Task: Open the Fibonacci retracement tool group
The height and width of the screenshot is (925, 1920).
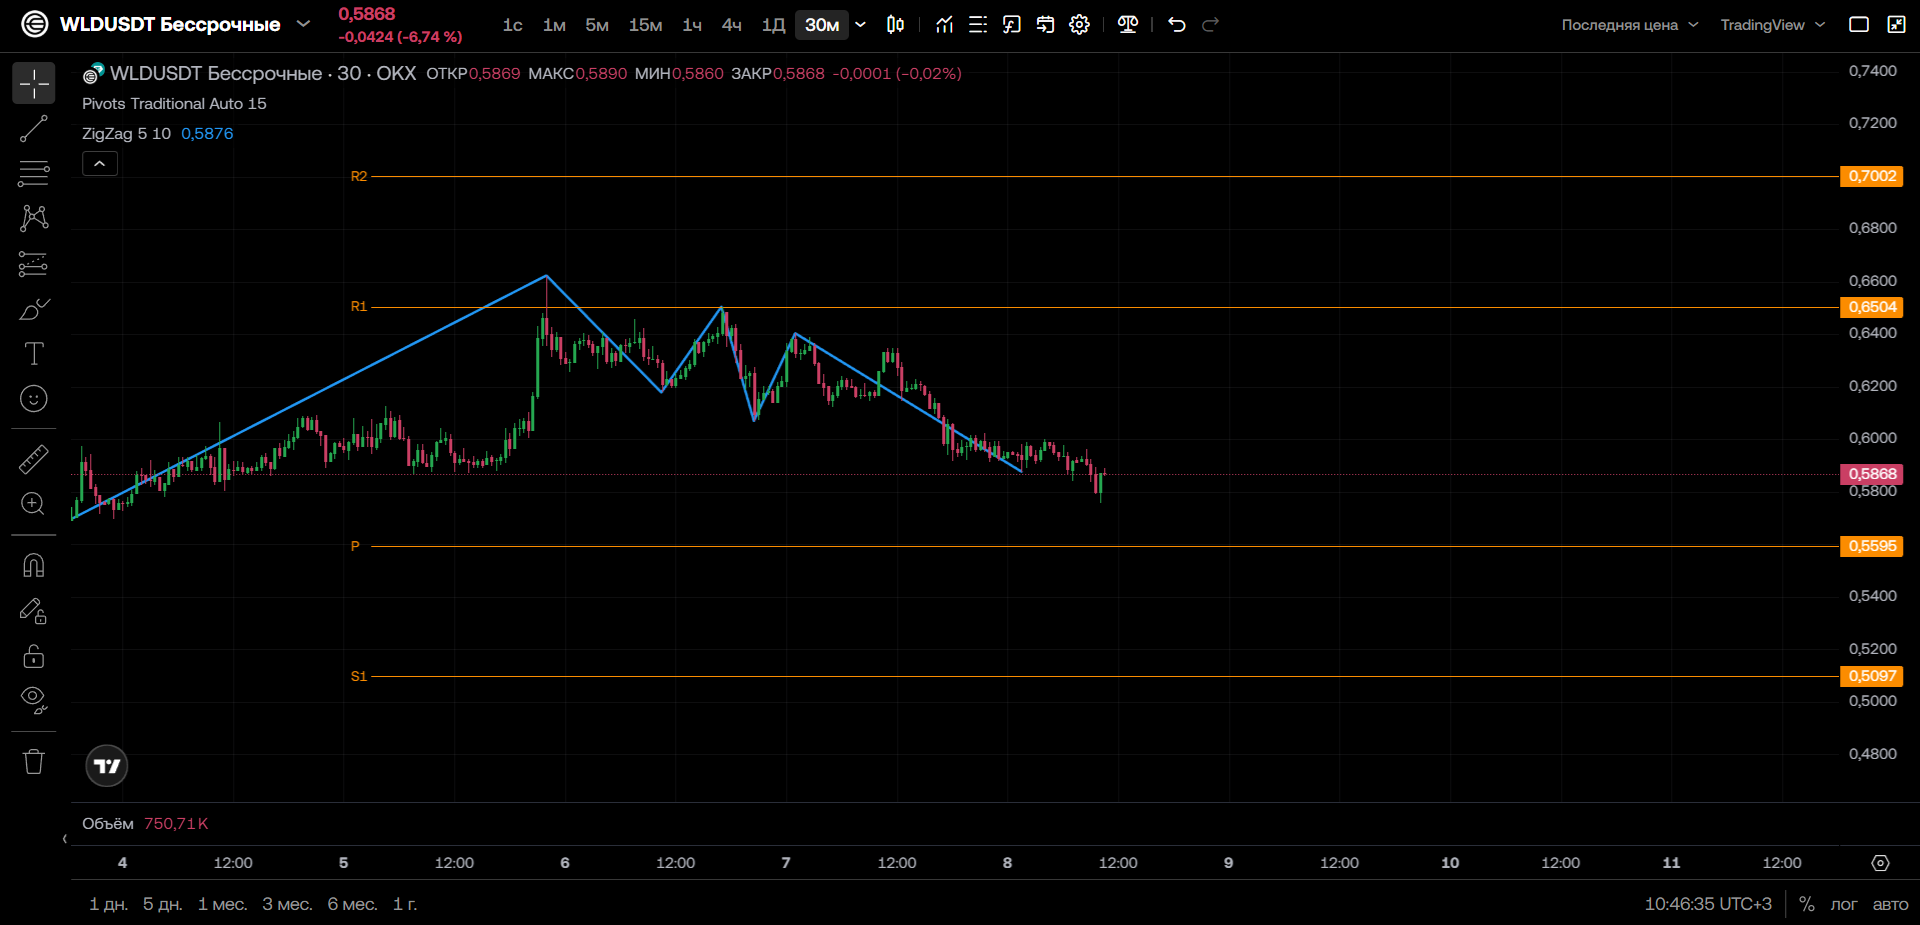Action: (x=34, y=173)
